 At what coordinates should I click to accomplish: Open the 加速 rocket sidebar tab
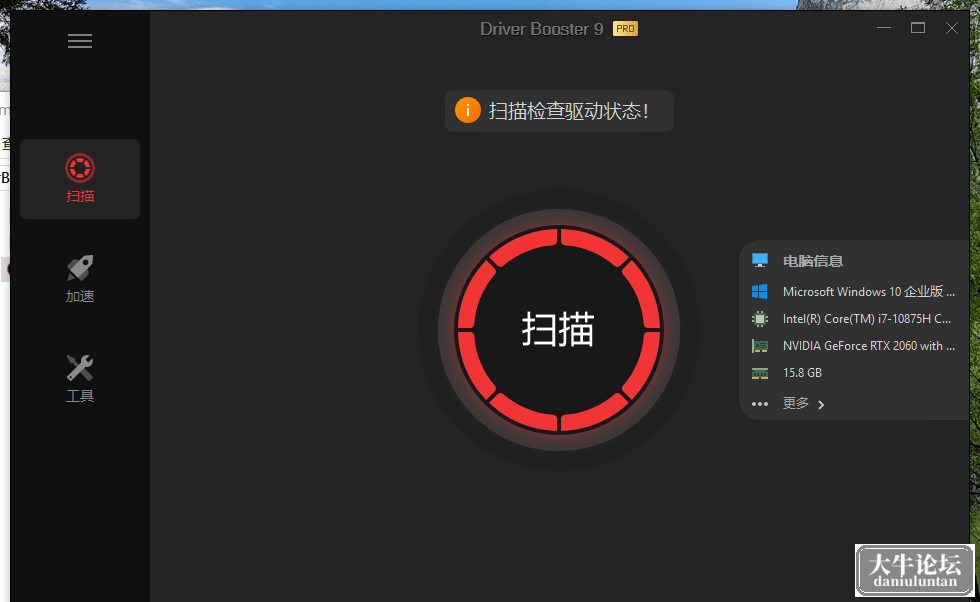click(80, 279)
